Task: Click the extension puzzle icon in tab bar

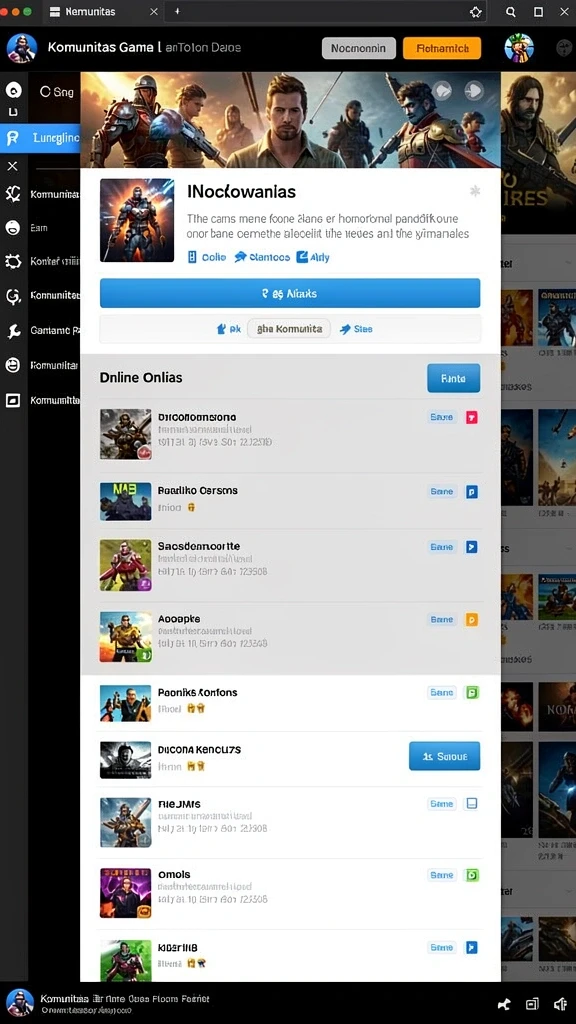Action: tap(475, 12)
